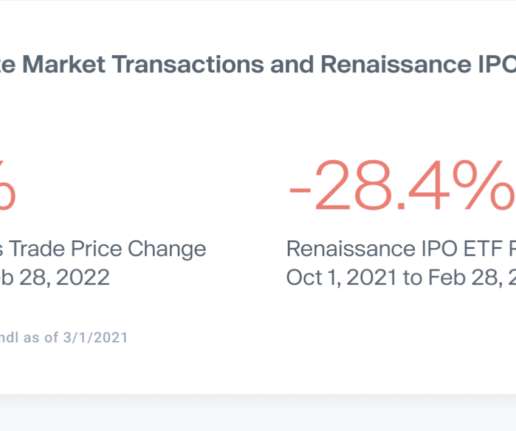
Task: Select the 'Trade Price Change' label
Action: [107, 250]
